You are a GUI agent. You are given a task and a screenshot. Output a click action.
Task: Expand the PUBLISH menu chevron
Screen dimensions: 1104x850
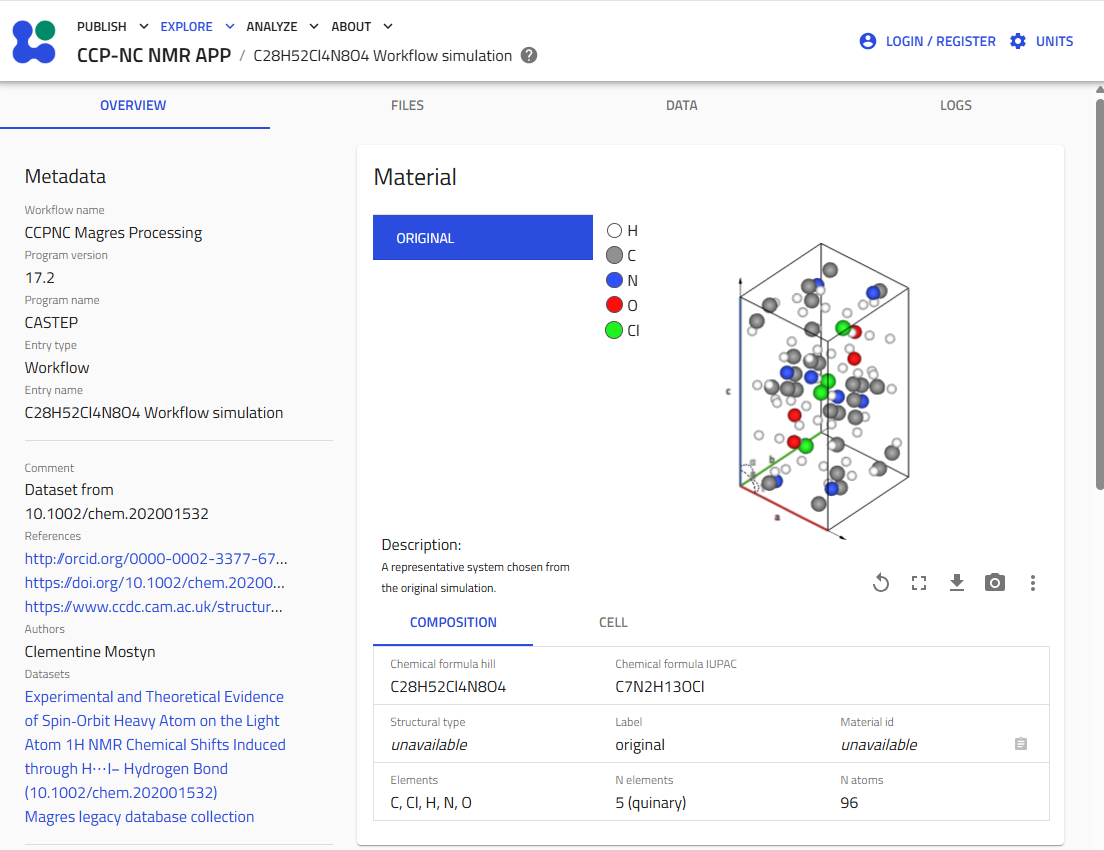pos(144,27)
